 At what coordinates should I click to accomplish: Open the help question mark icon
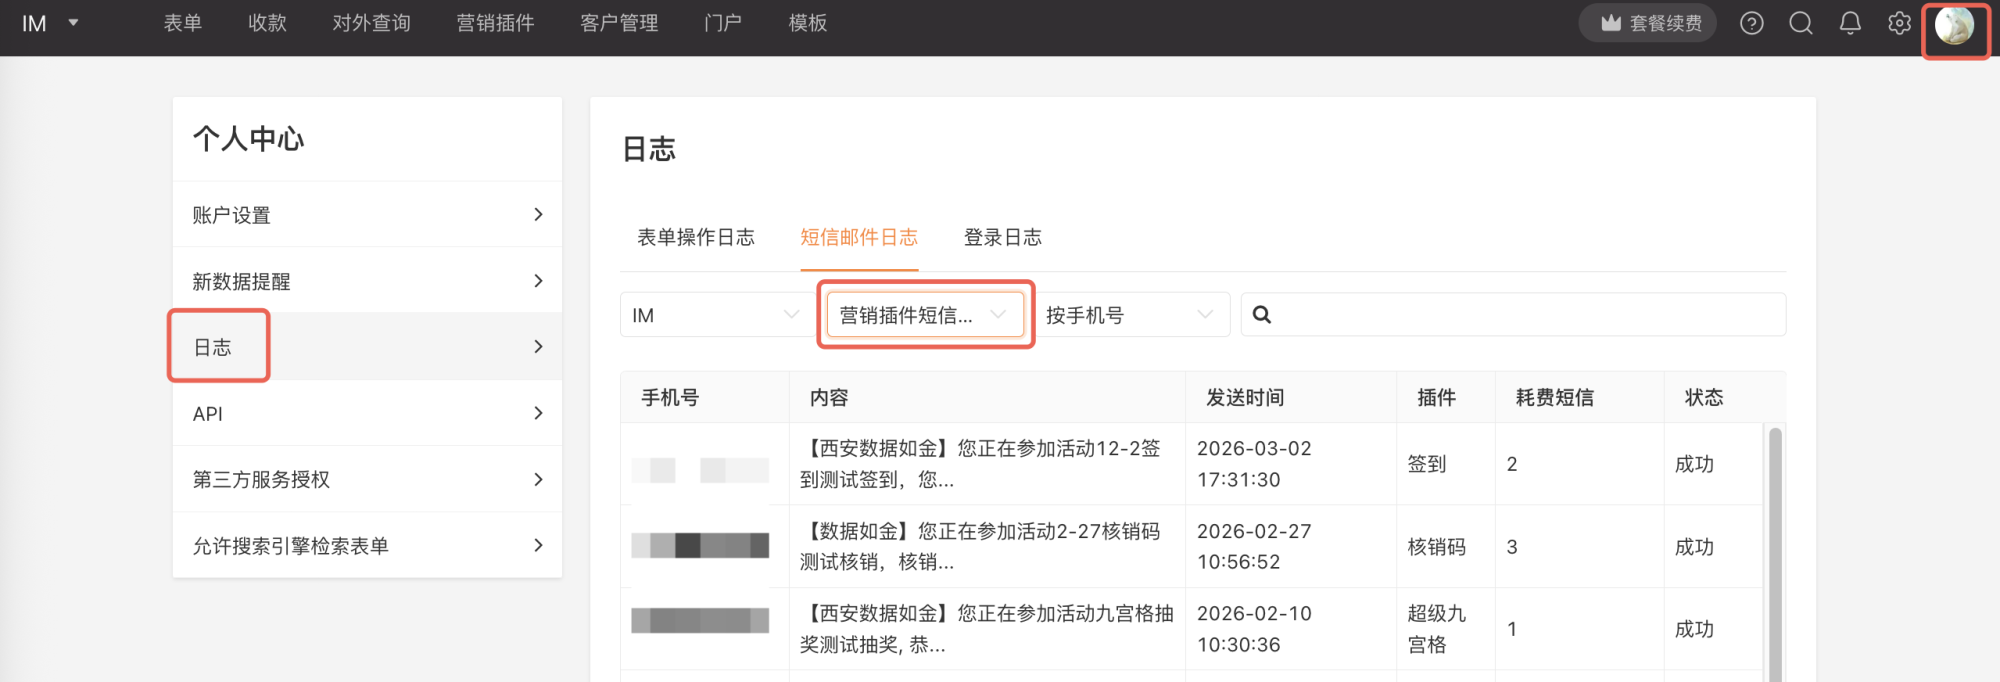[x=1751, y=23]
